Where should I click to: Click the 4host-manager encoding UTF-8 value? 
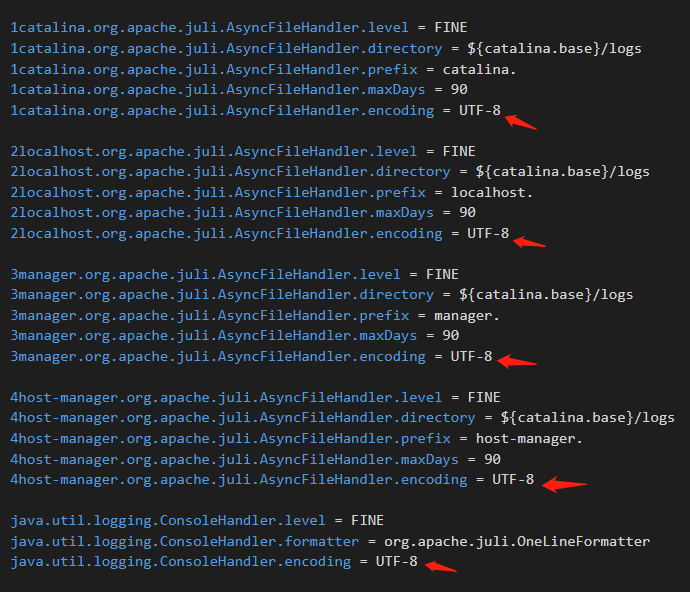click(513, 479)
